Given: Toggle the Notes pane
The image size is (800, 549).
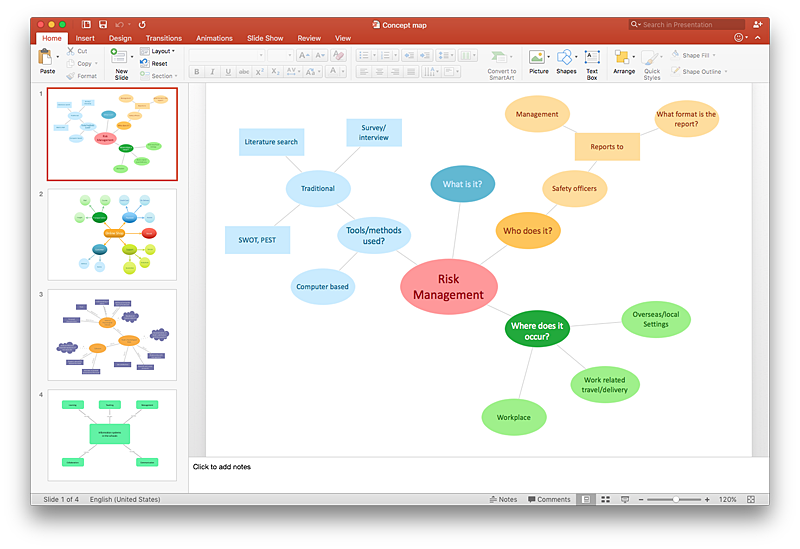Looking at the screenshot, I should pyautogui.click(x=503, y=500).
